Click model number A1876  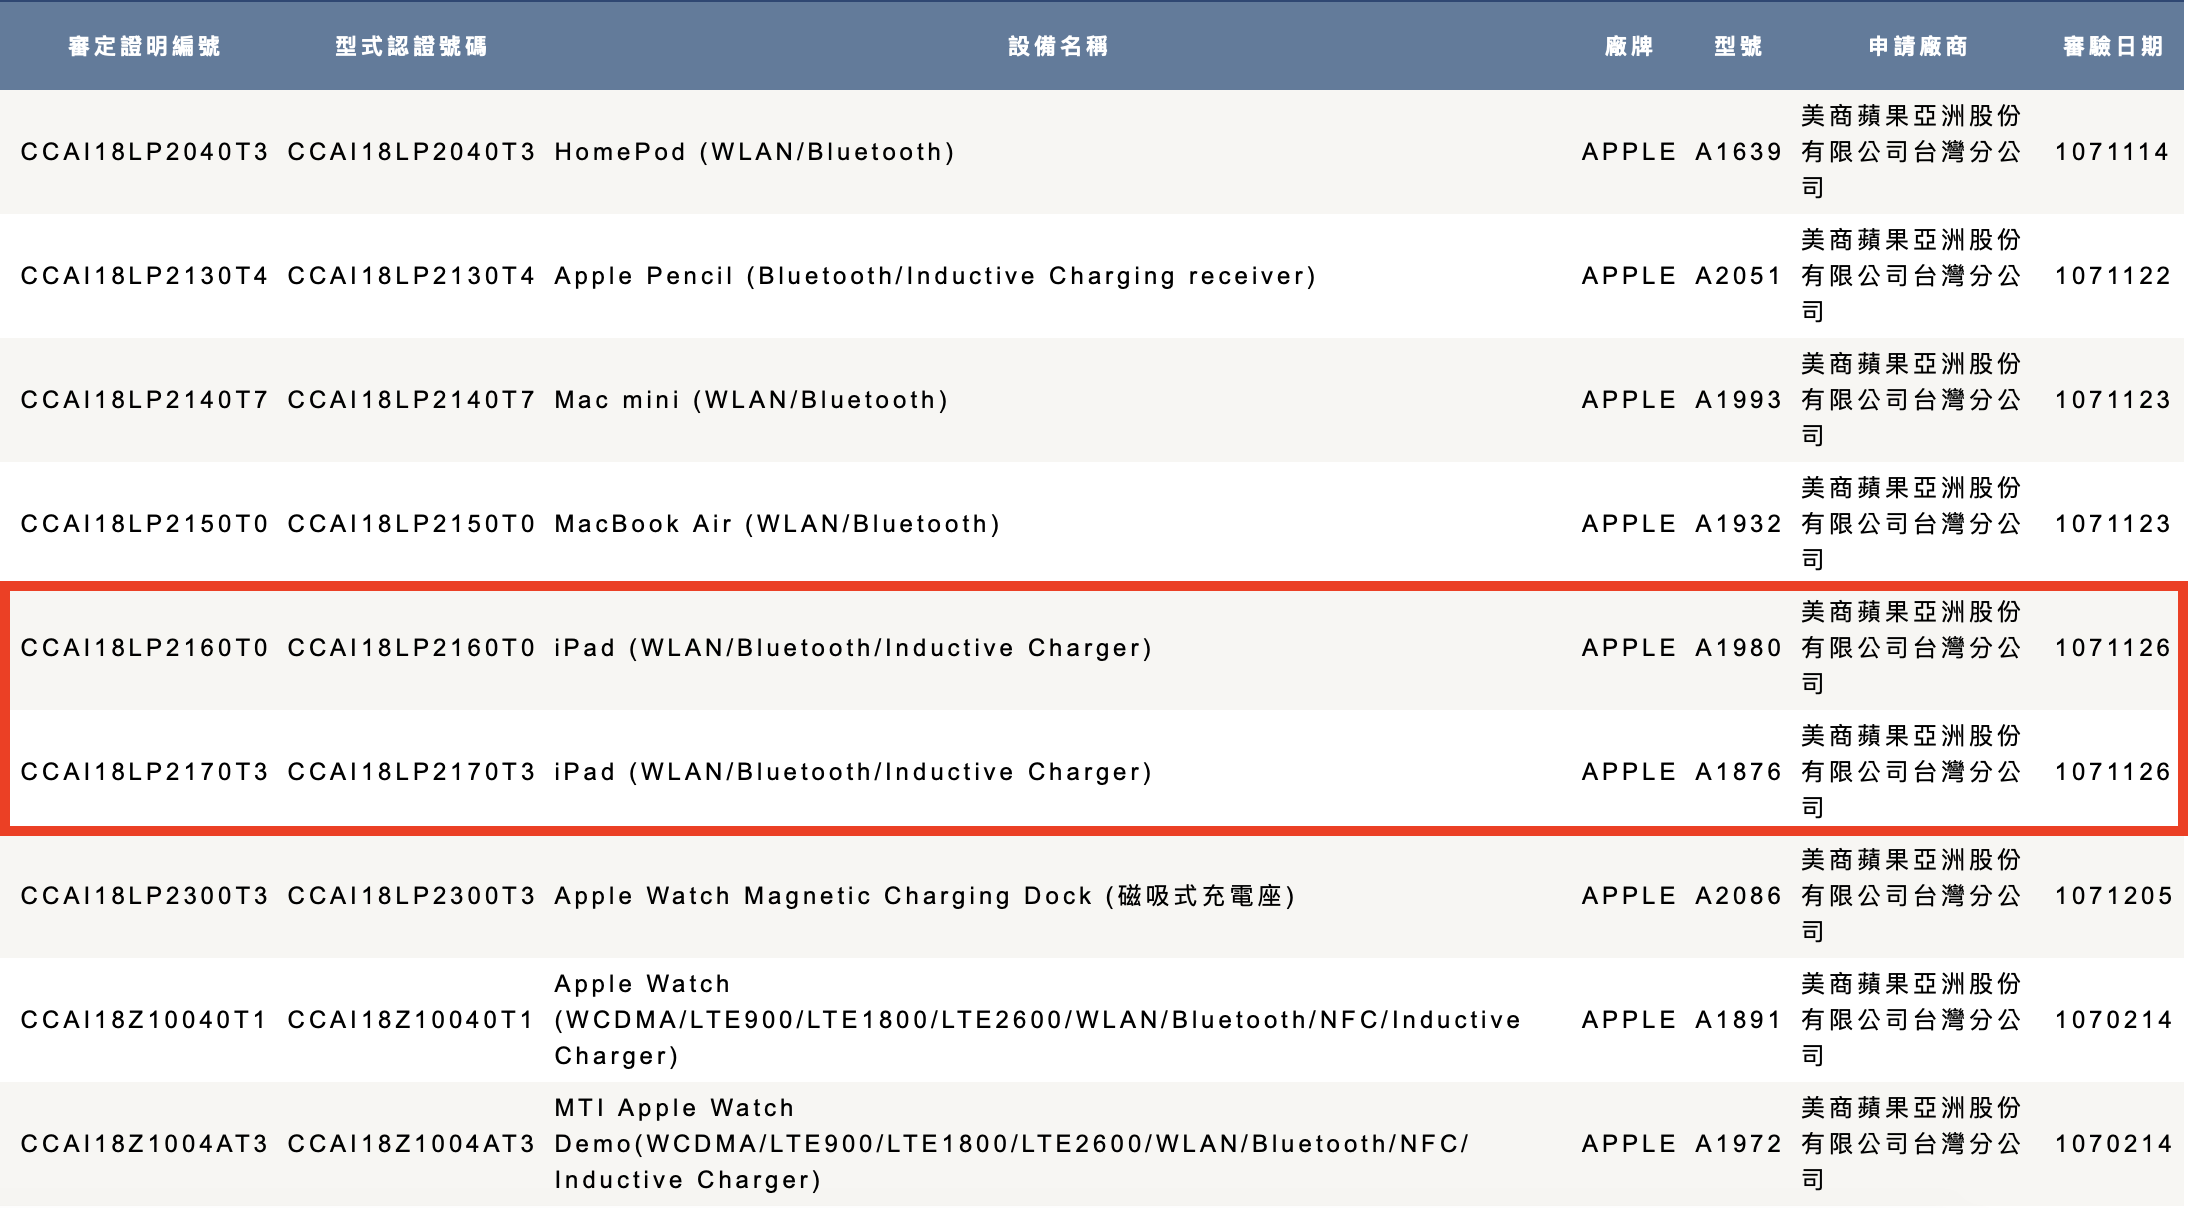[1738, 772]
